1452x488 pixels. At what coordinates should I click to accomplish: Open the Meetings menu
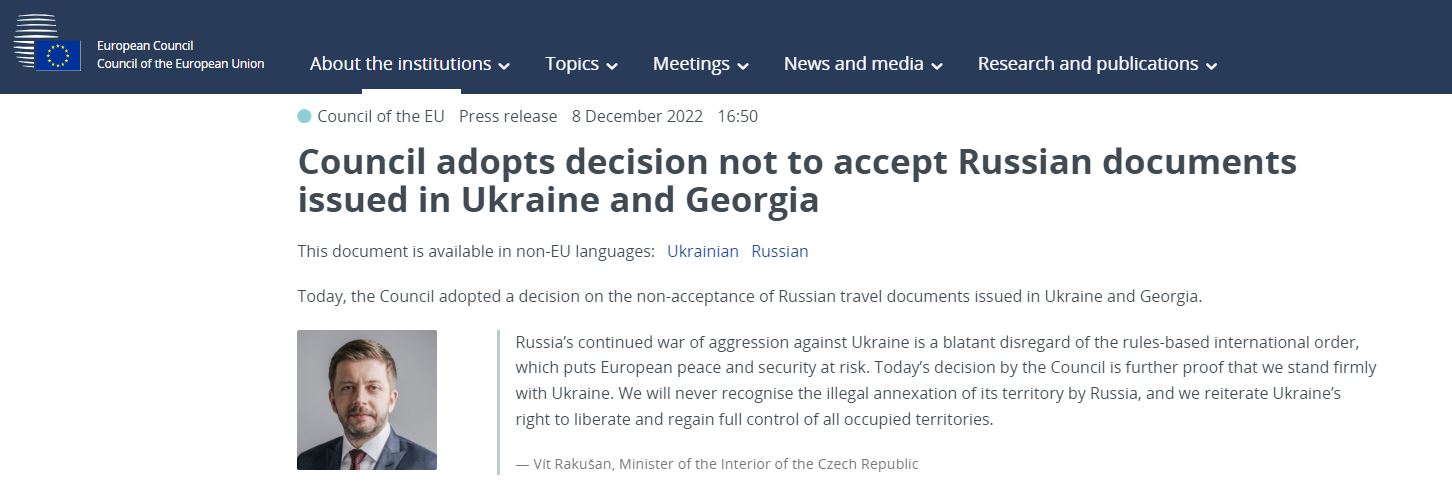(701, 64)
